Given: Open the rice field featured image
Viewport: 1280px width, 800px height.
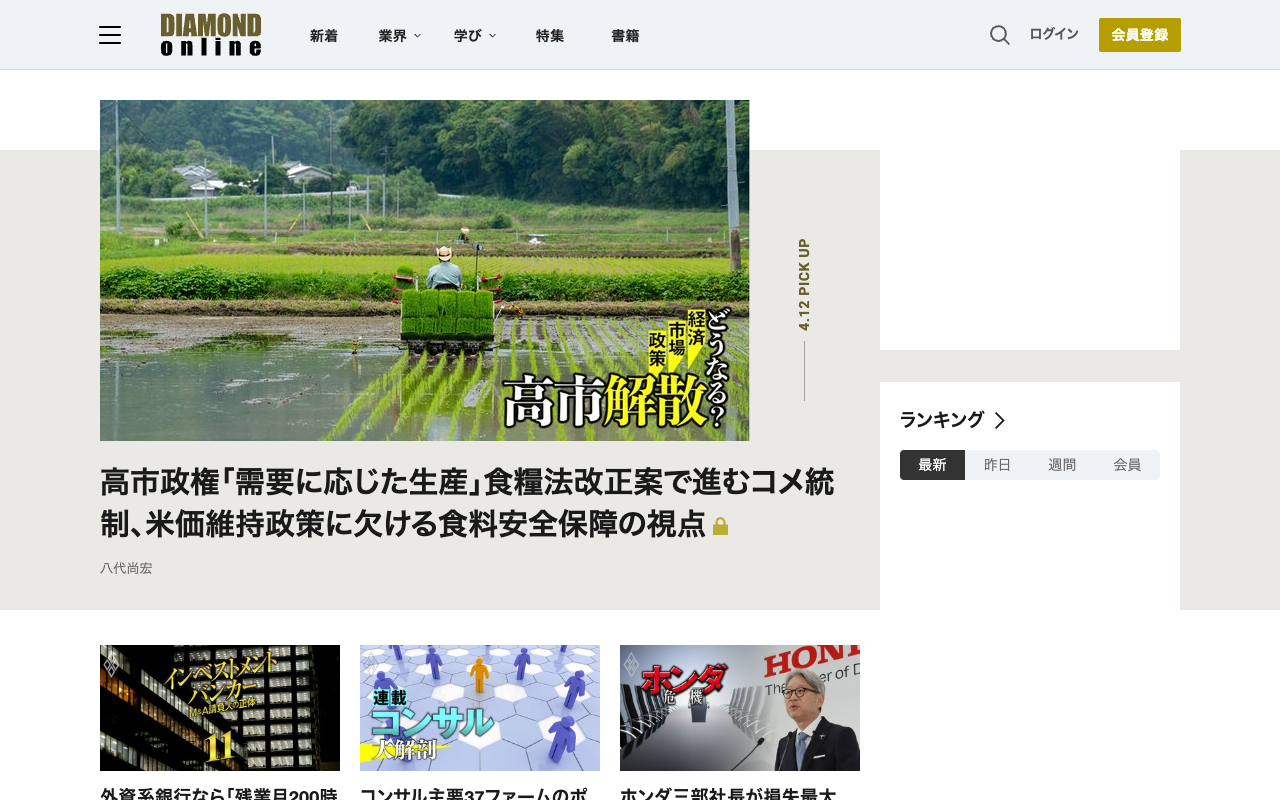Looking at the screenshot, I should click(x=424, y=270).
